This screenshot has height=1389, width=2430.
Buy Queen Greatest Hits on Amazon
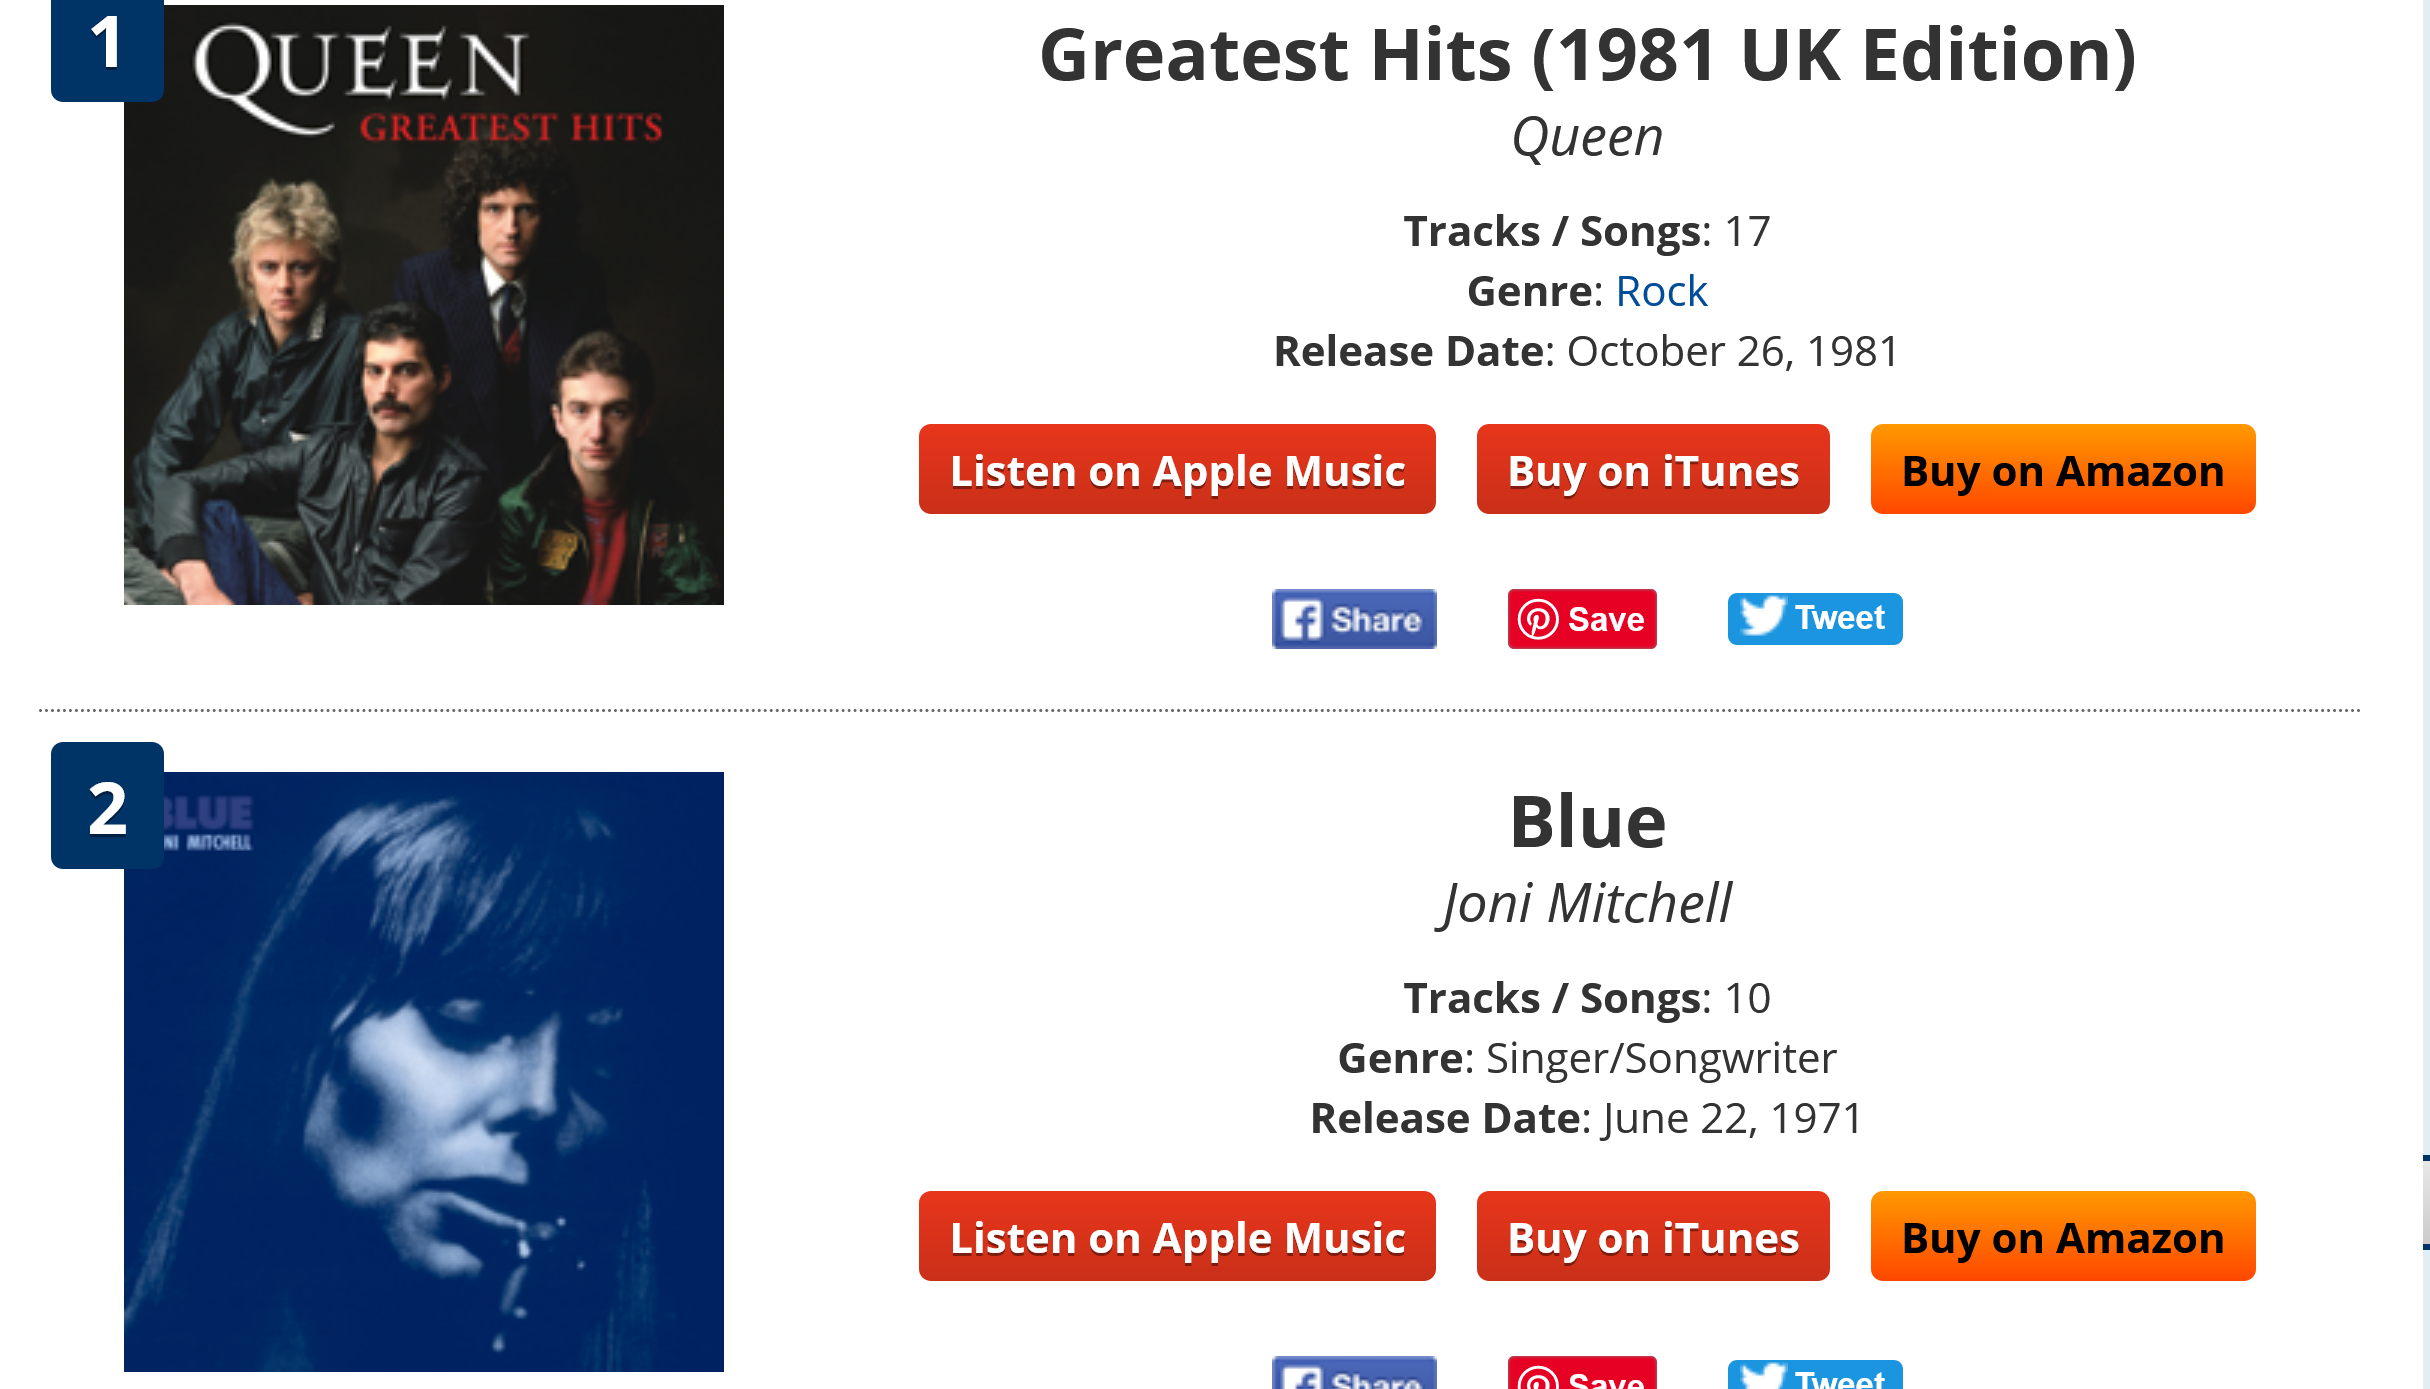click(2062, 470)
